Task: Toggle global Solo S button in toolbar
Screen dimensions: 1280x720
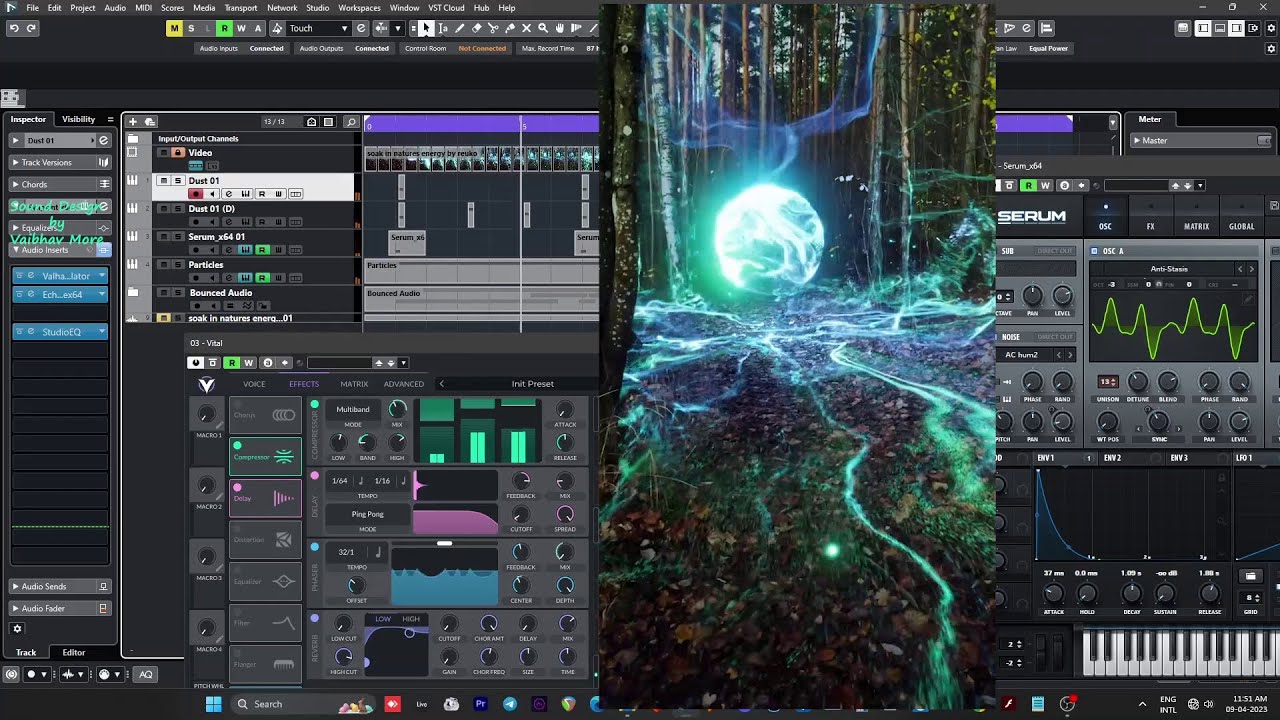Action: [191, 28]
